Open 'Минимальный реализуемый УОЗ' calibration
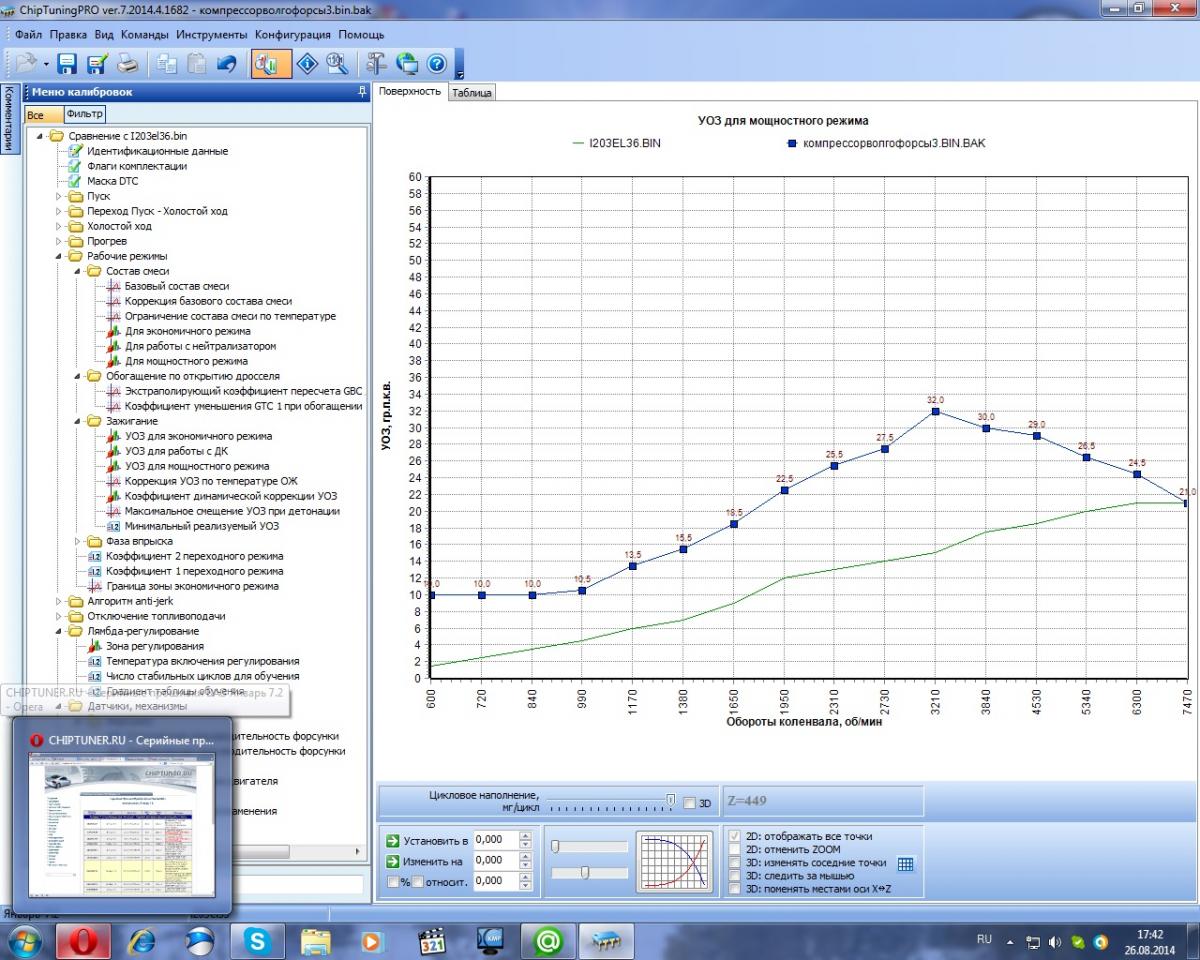 (201, 526)
